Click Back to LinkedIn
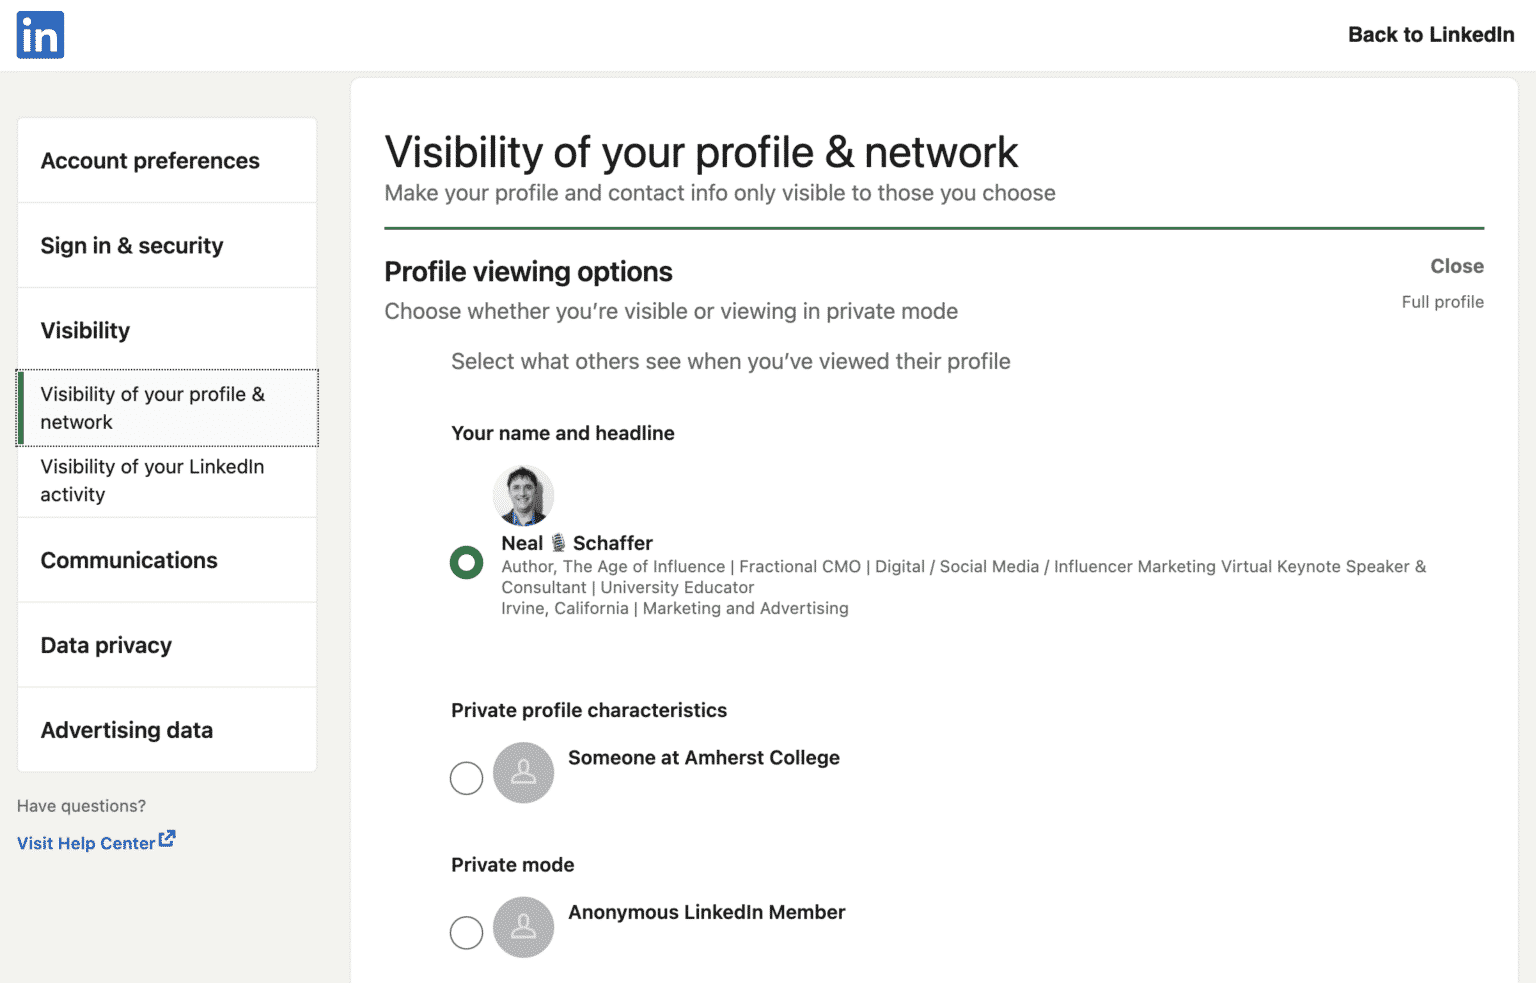The height and width of the screenshot is (983, 1536). tap(1430, 34)
